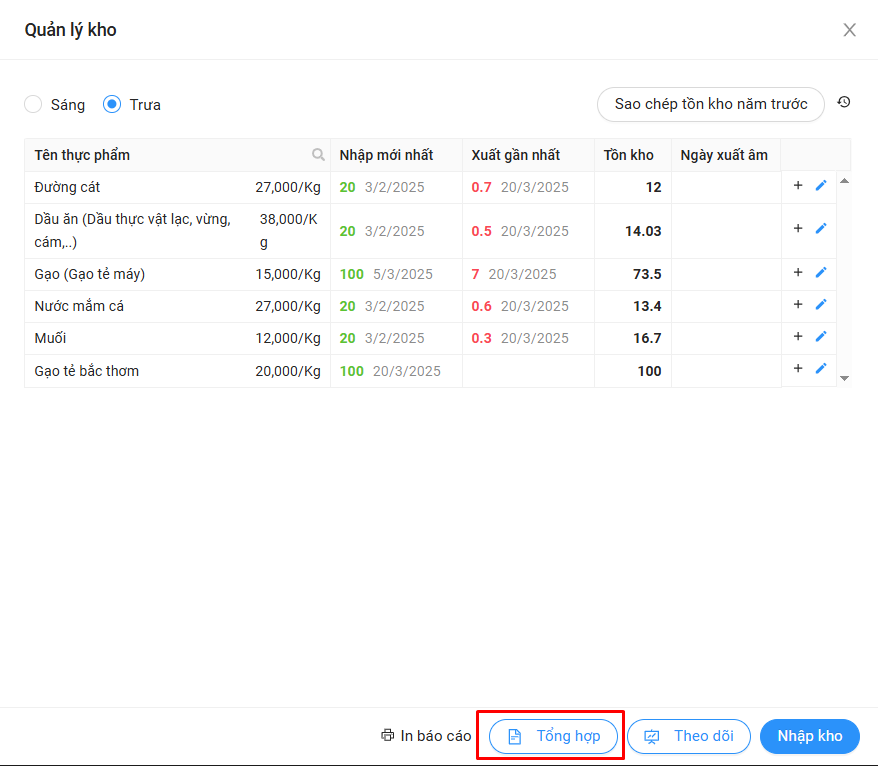Viewport: 878px width, 766px height.
Task: Edit the Muối row with pencil icon
Action: pos(821,337)
